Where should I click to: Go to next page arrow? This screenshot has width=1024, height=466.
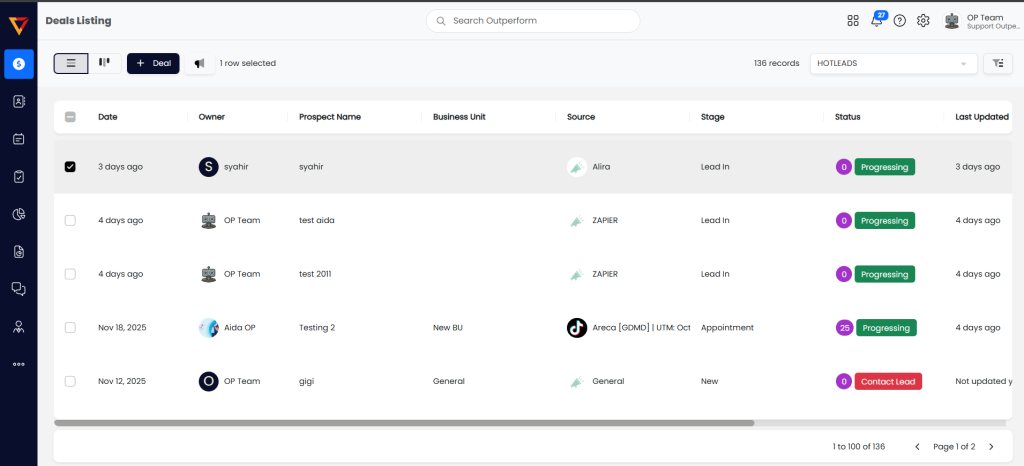(991, 447)
